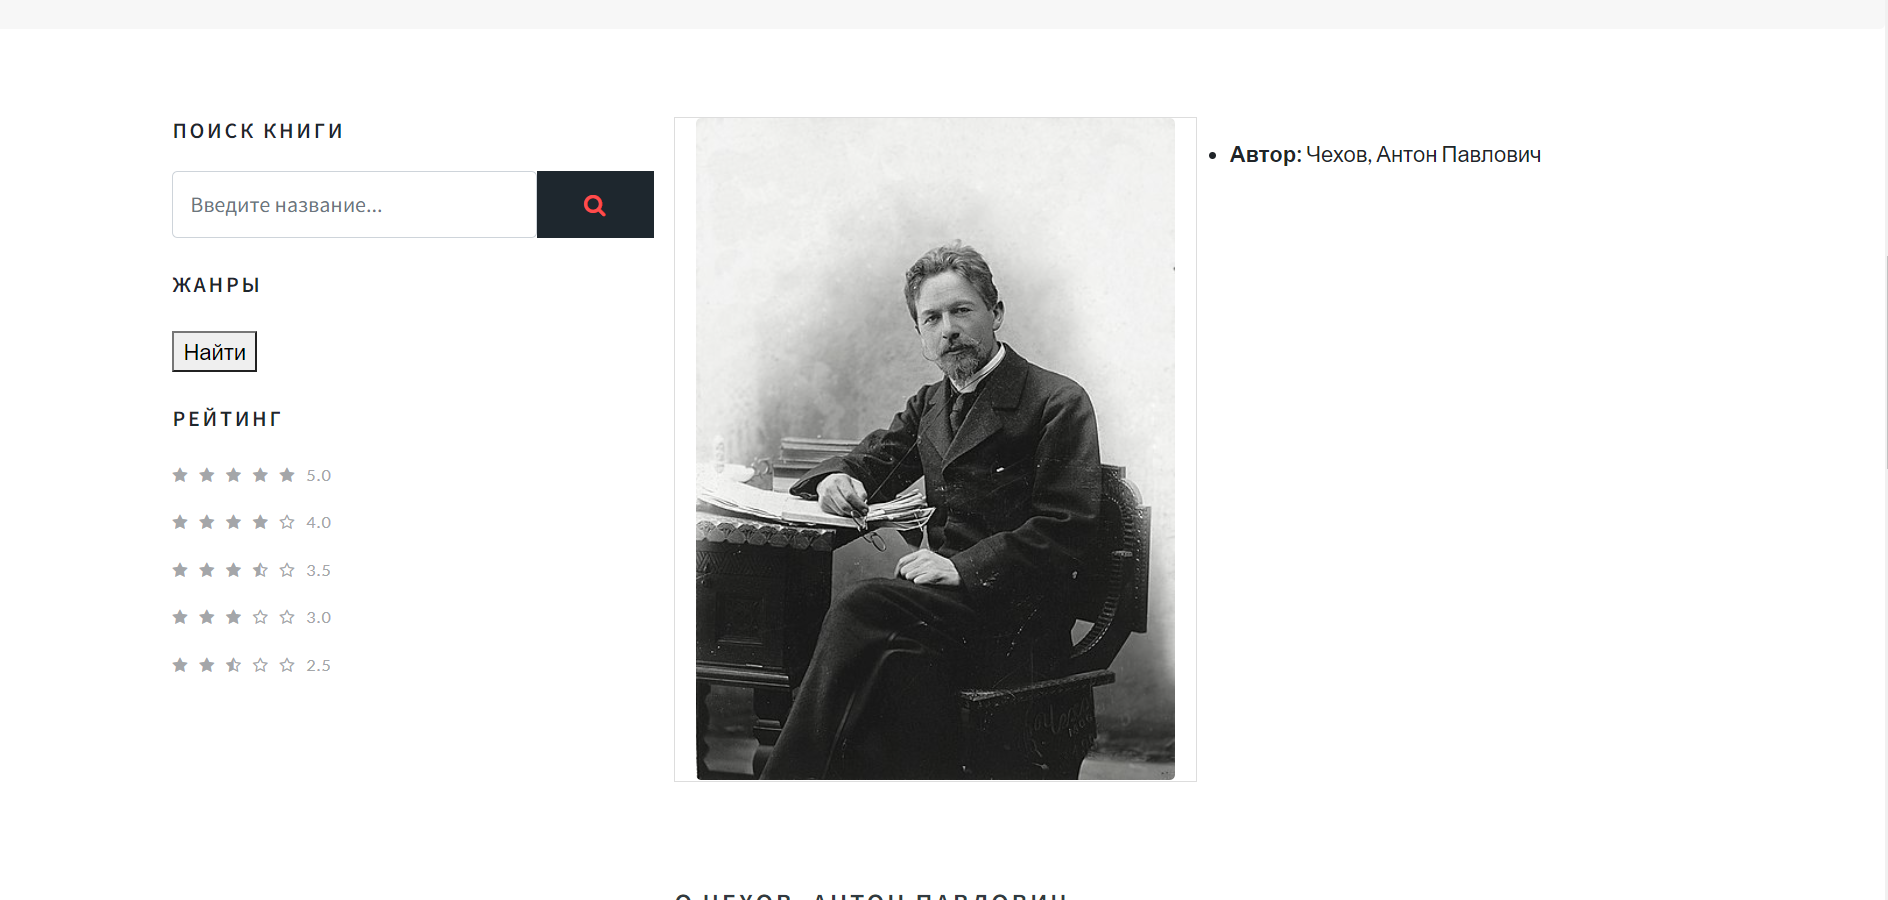Click the empty fifth star in 4.0 row

[x=287, y=522]
